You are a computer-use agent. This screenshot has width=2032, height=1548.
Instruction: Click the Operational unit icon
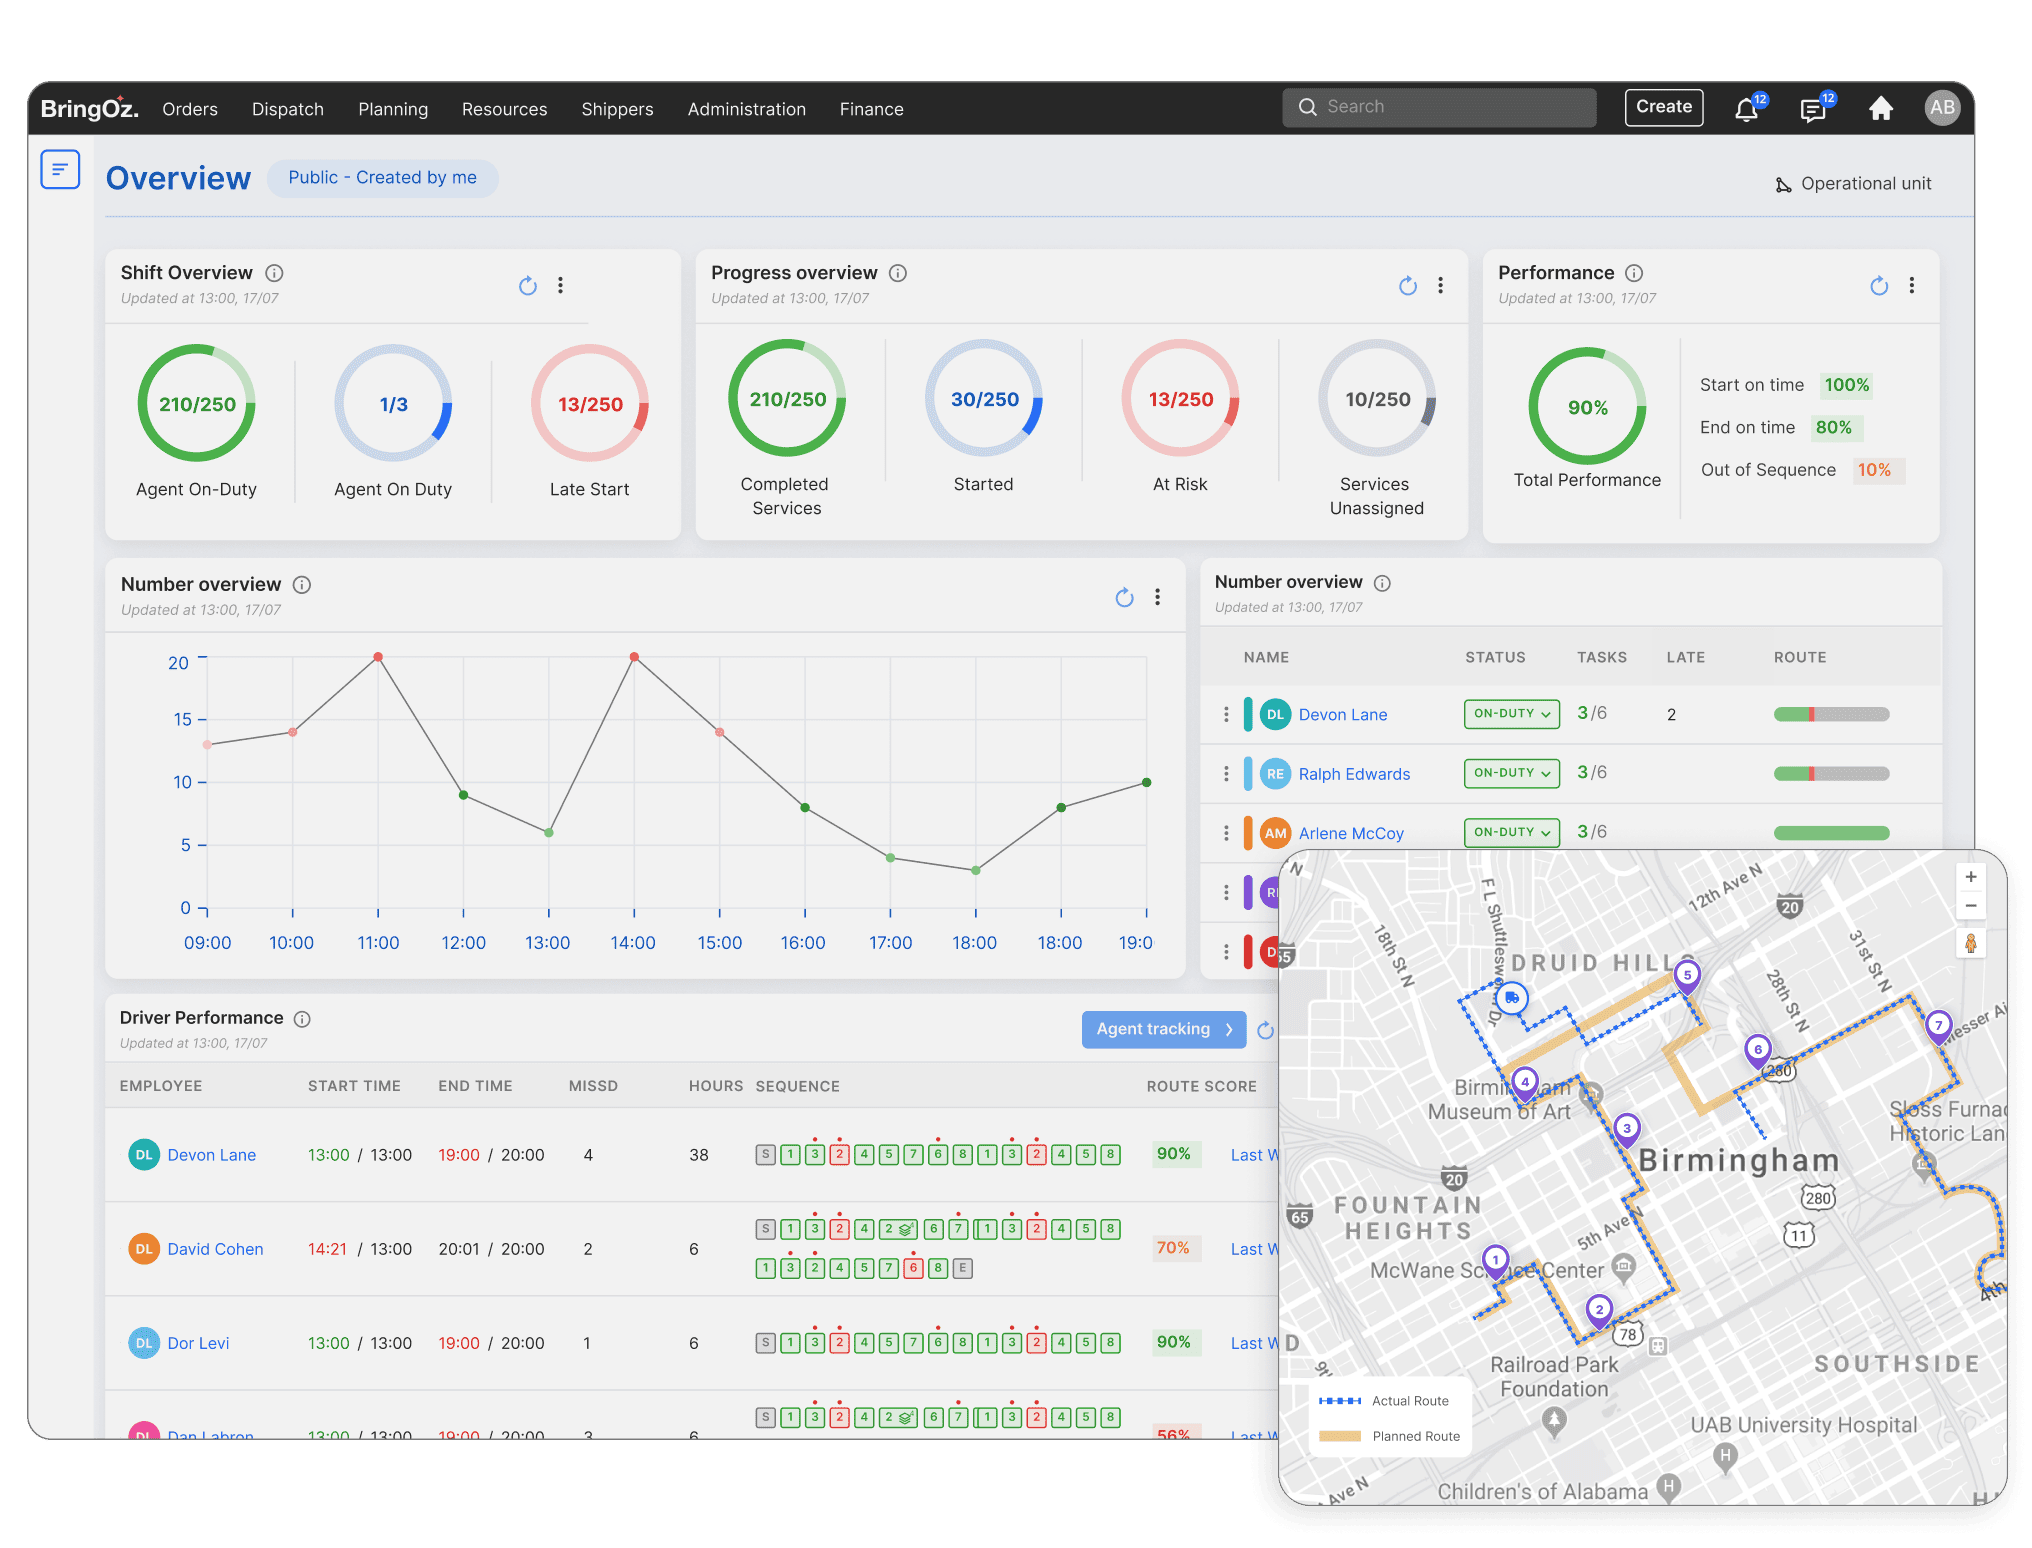tap(1783, 184)
